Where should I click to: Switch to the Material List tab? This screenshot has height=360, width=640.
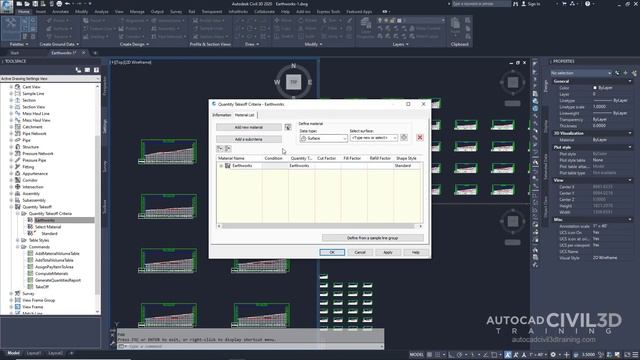(x=244, y=115)
